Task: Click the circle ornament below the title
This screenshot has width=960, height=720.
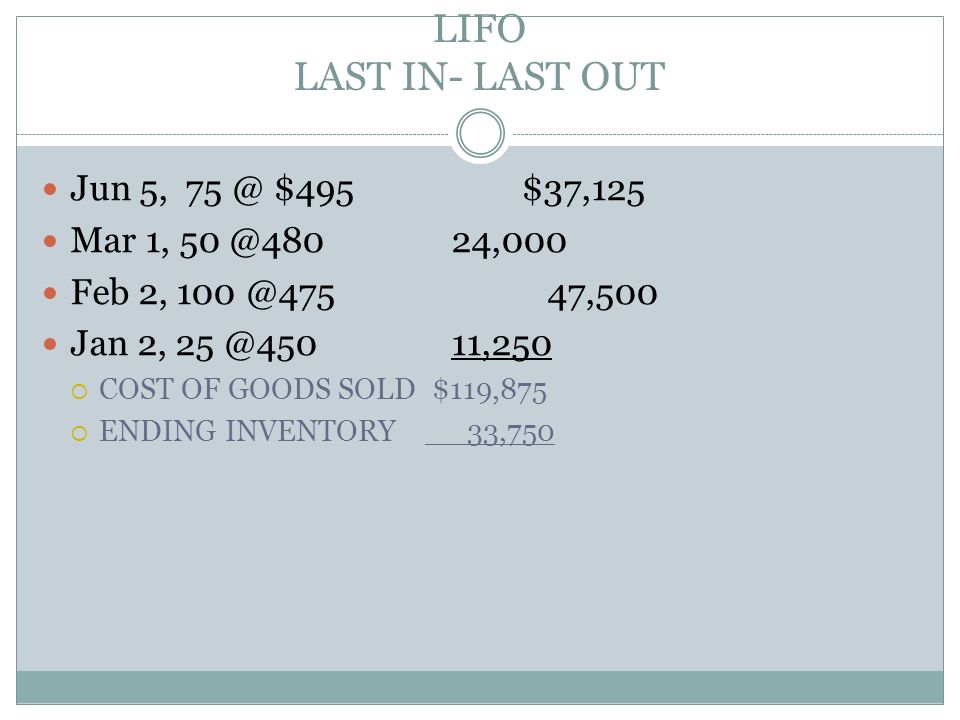Action: pos(481,133)
